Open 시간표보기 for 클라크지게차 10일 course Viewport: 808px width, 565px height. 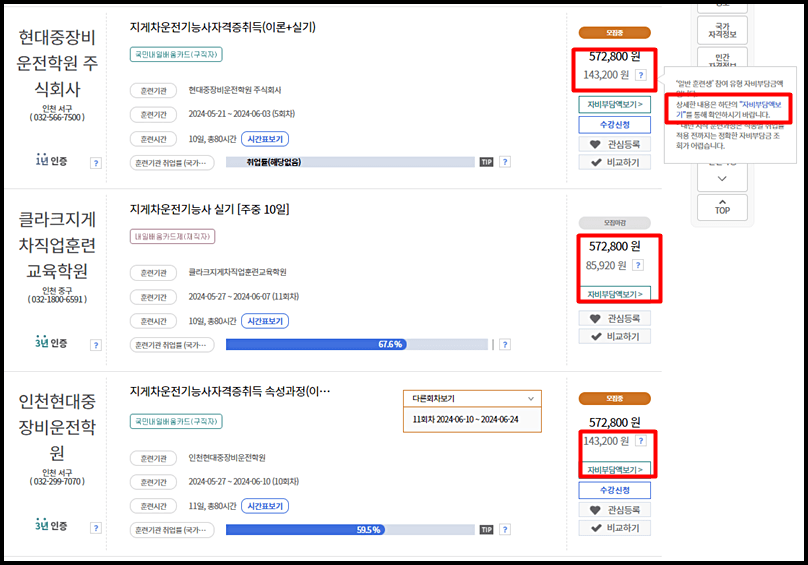tap(265, 321)
